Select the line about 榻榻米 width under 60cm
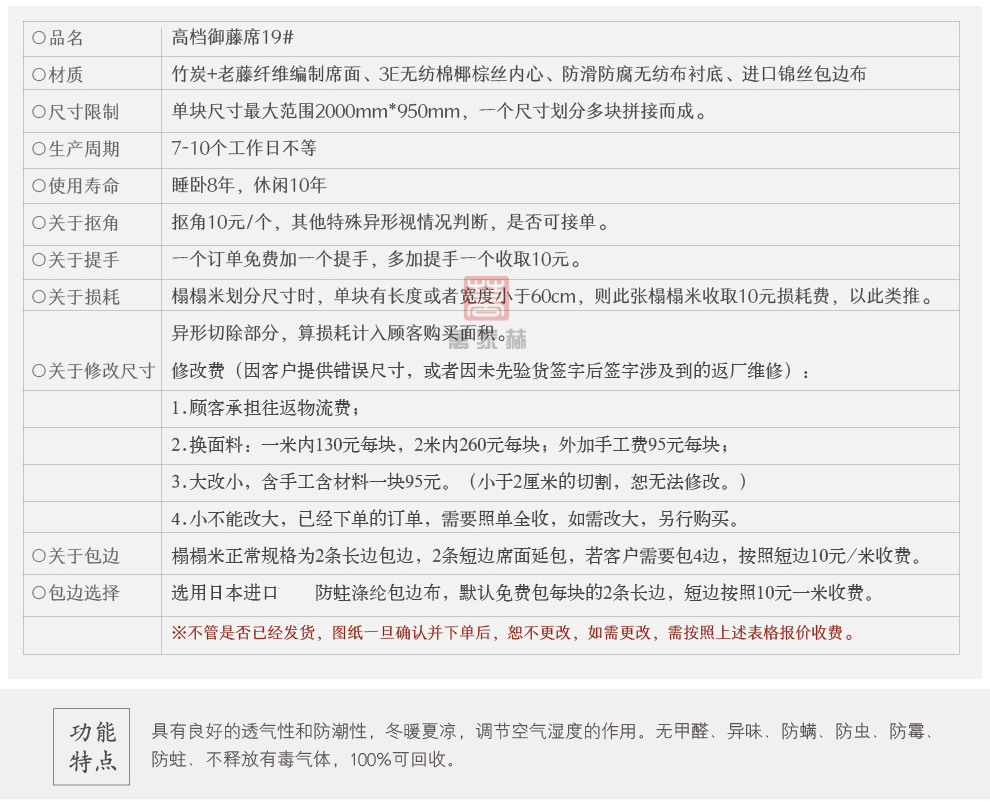Screen dimensions: 990x802 (x=554, y=296)
